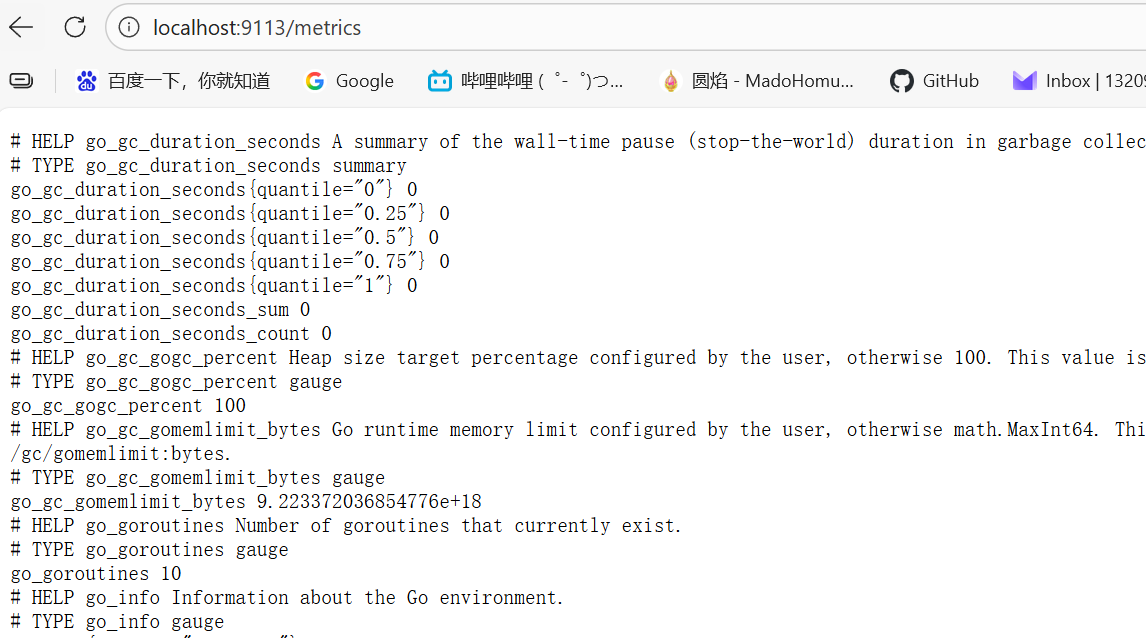
Task: Open the 哔哩哔哩 bookmark label
Action: (542, 81)
